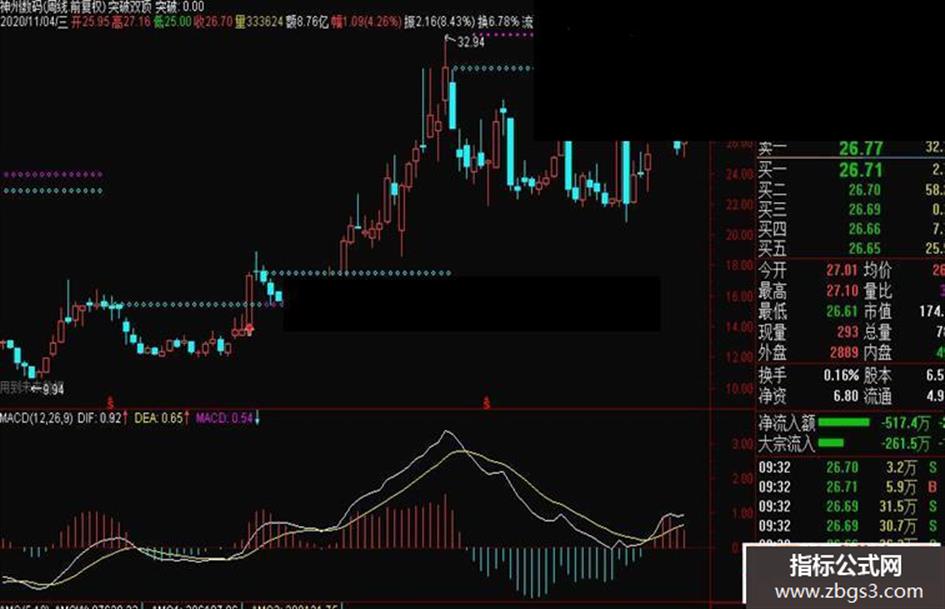Click the volume value 量333624
The height and width of the screenshot is (609, 945).
pos(259,22)
